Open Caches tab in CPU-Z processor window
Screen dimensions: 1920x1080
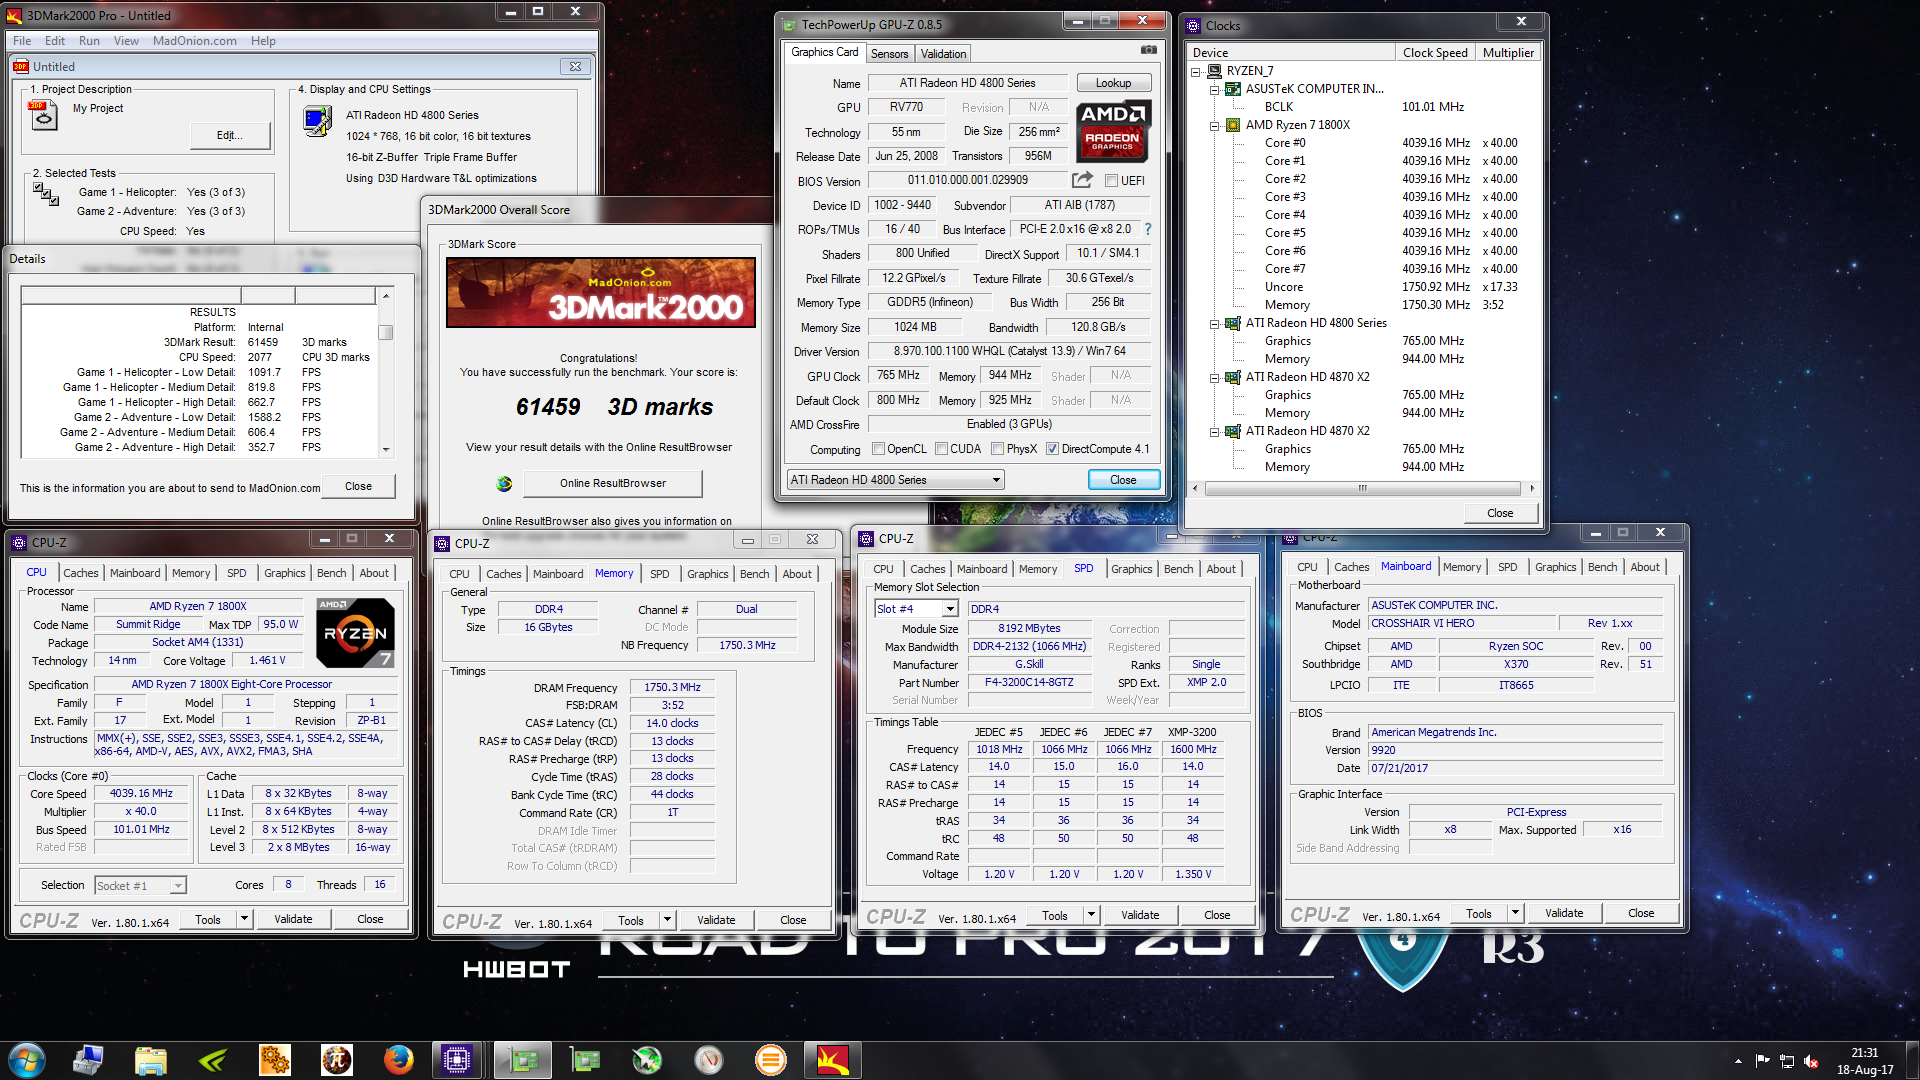(81, 573)
